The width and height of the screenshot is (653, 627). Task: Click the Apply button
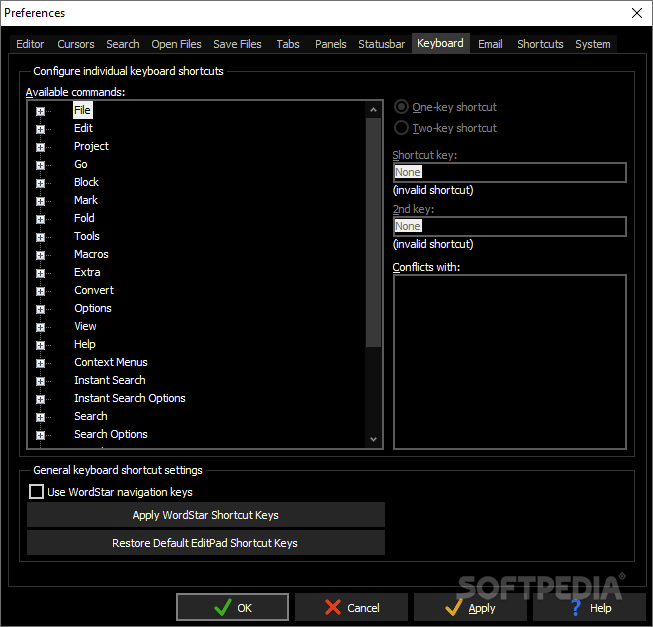[470, 607]
